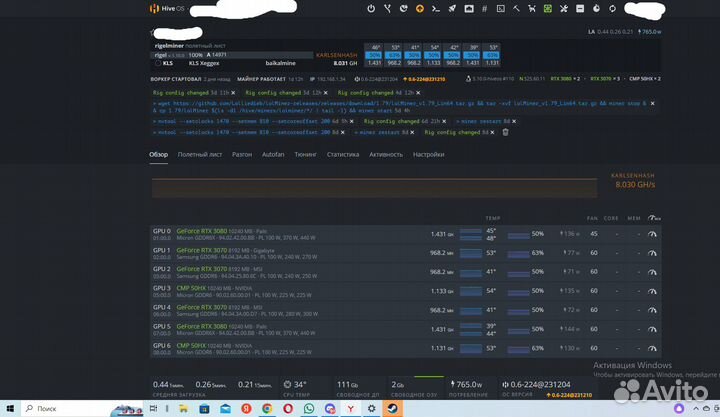This screenshot has width=720, height=417.
Task: Open the run command prompt icon
Action: [436, 9]
